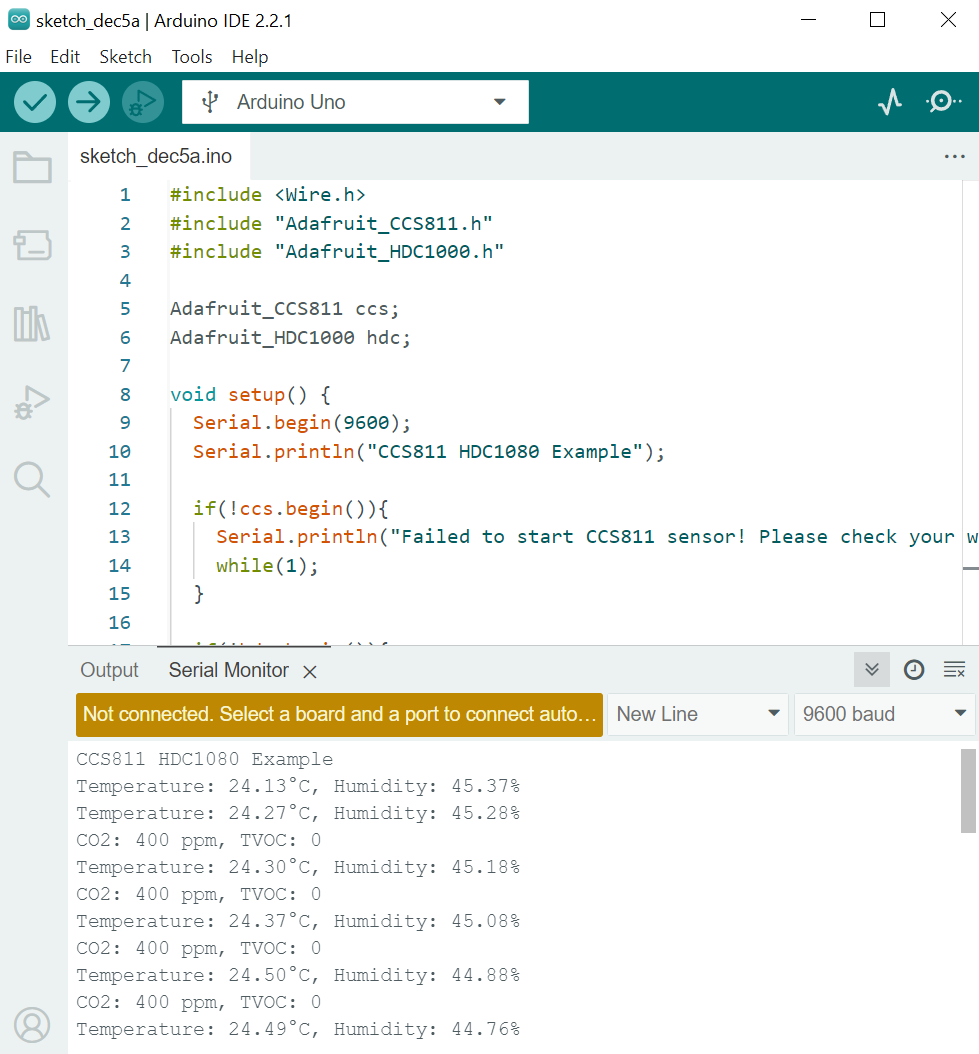Click the serial message input field
The height and width of the screenshot is (1054, 979).
click(x=339, y=714)
